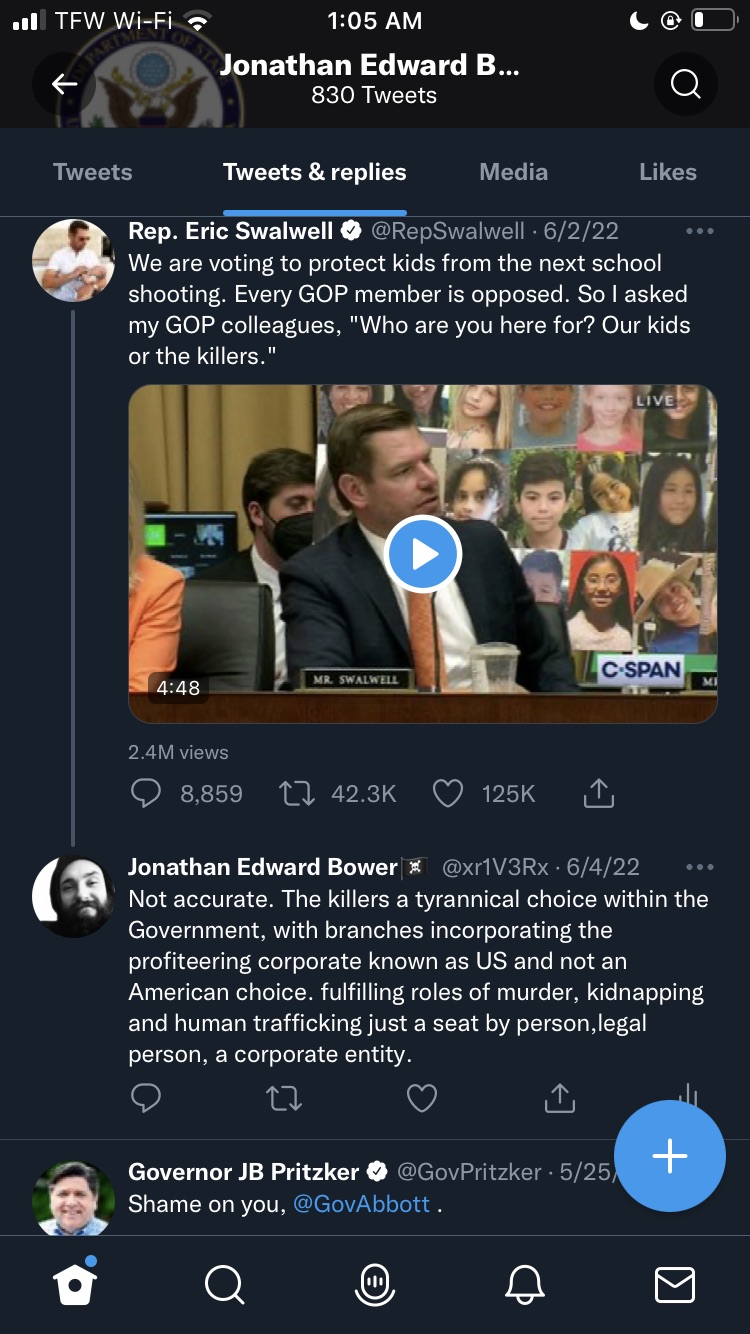Open more options on Bower's reply
Image resolution: width=750 pixels, height=1334 pixels.
tap(700, 867)
